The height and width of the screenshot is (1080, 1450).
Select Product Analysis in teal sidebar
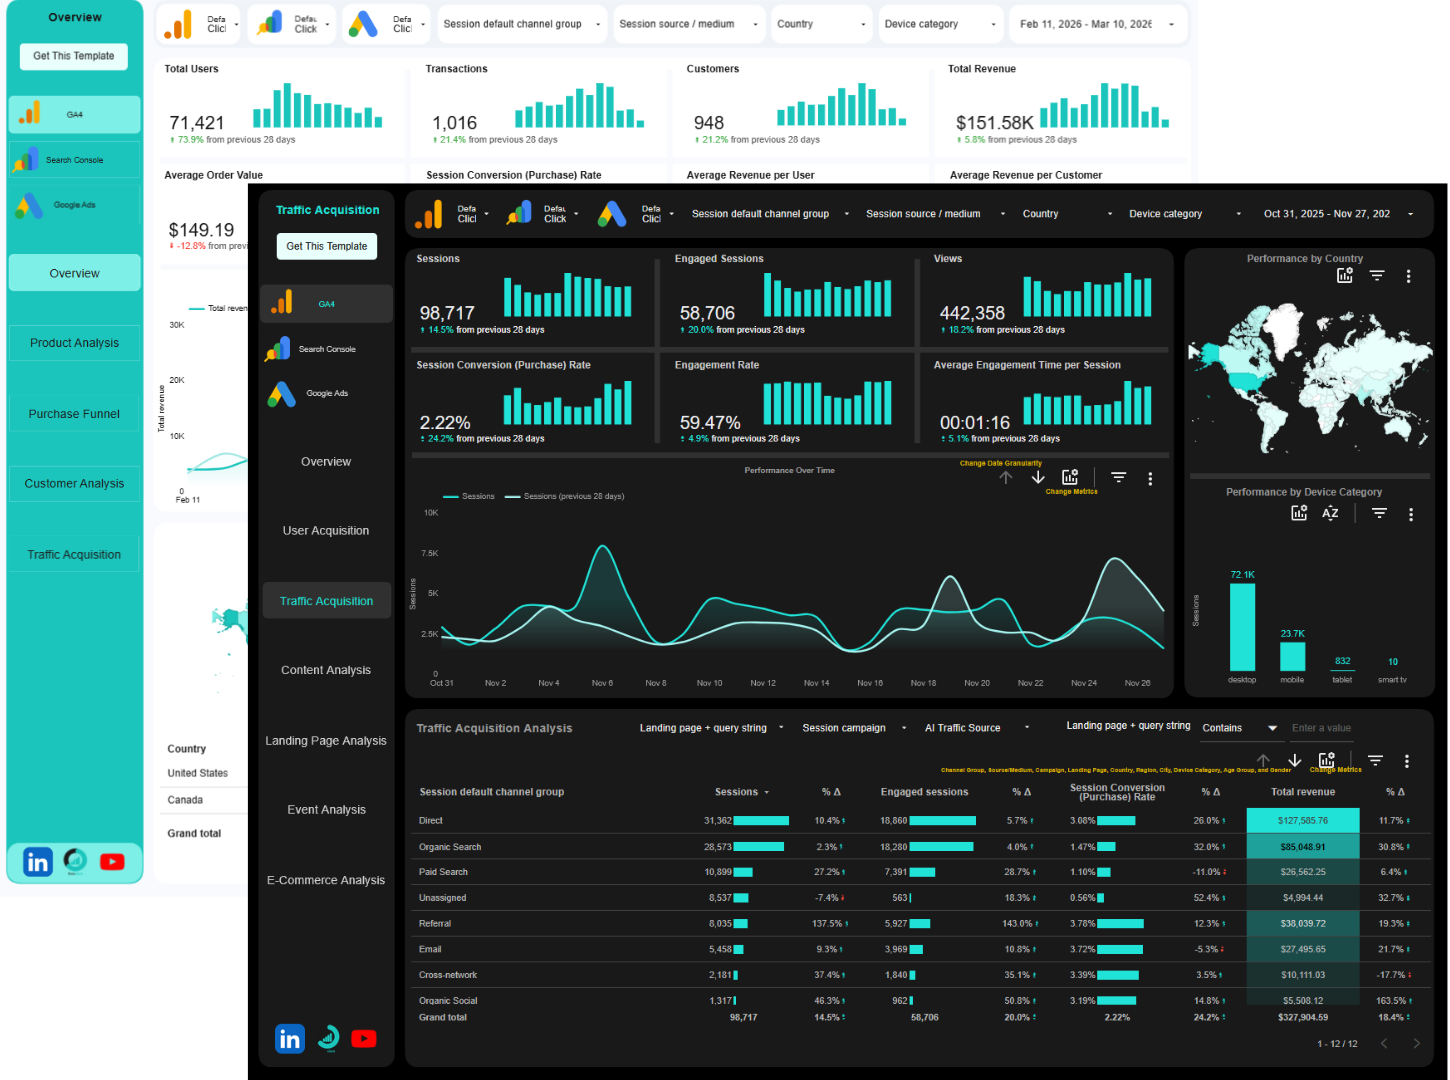coord(74,343)
